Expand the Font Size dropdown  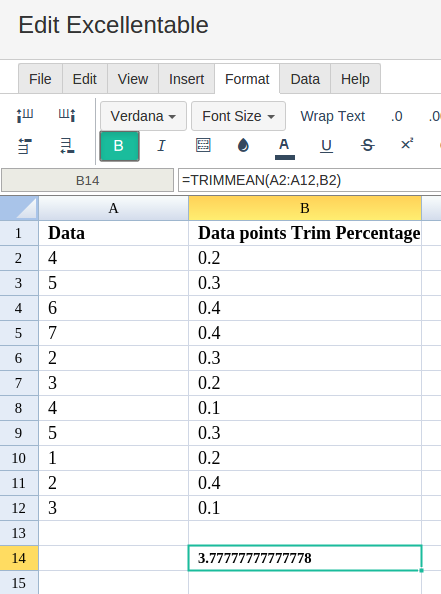[238, 116]
